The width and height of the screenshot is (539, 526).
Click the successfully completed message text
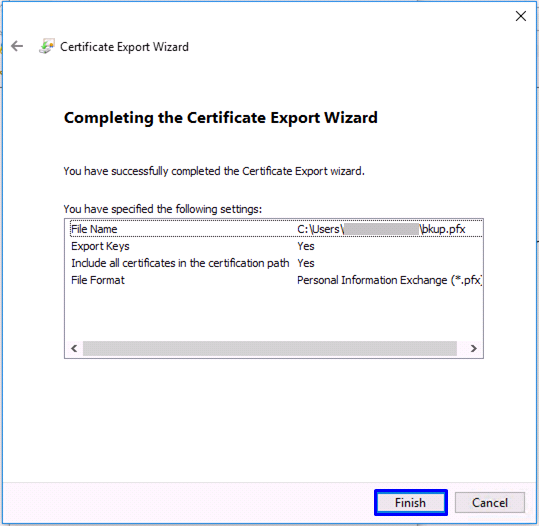coord(214,171)
